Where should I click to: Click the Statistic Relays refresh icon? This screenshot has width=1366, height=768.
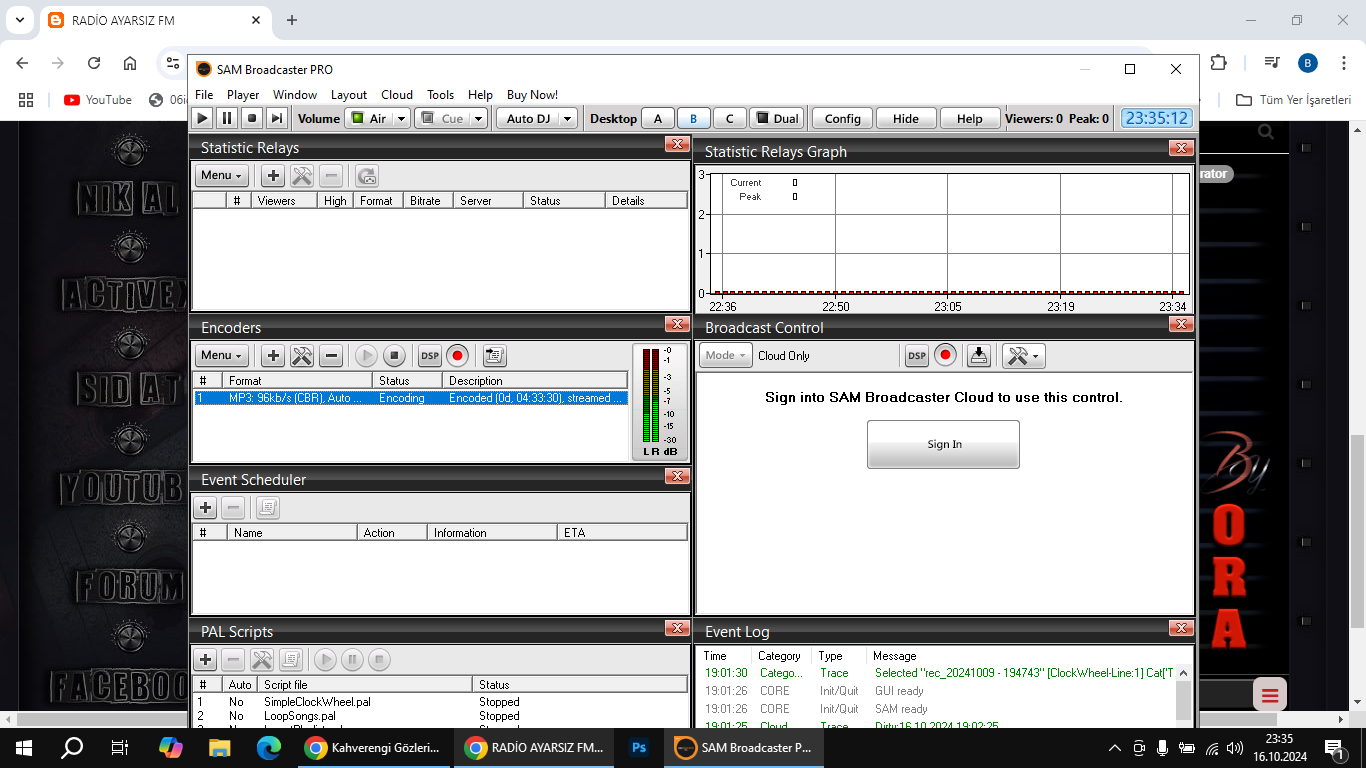coord(367,176)
